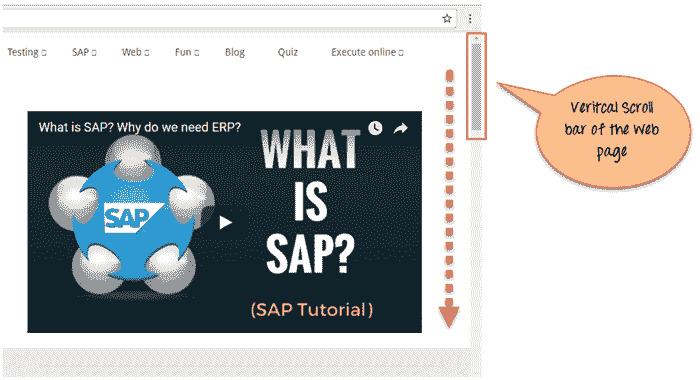This screenshot has width=700, height=380.
Task: Click the Watch later clock icon
Action: 375,128
